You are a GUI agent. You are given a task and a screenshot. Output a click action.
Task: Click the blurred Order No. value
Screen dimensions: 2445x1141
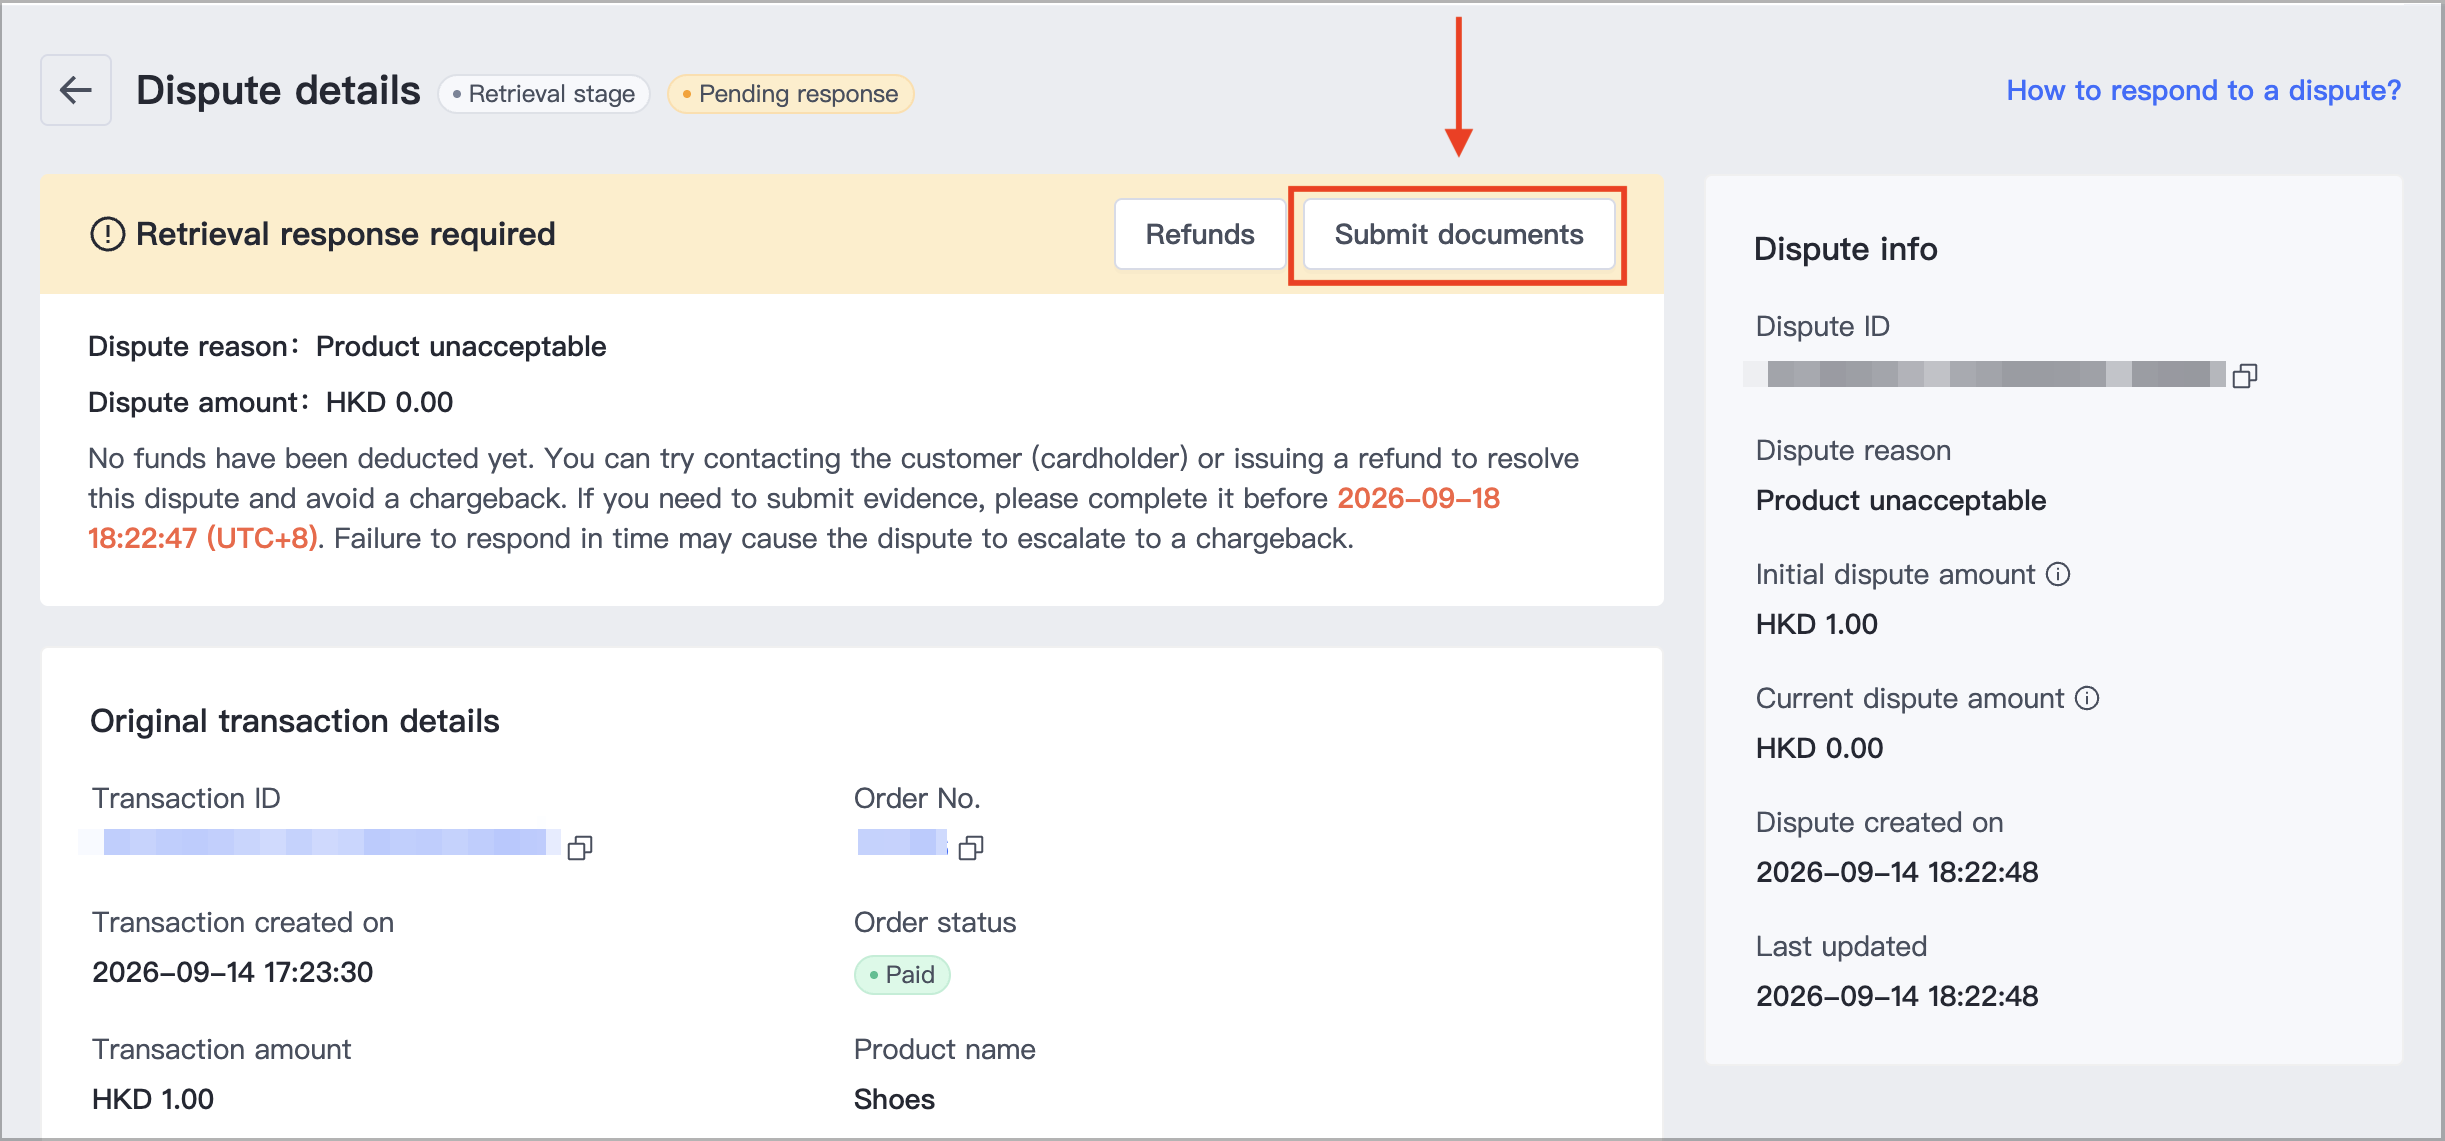tap(902, 842)
